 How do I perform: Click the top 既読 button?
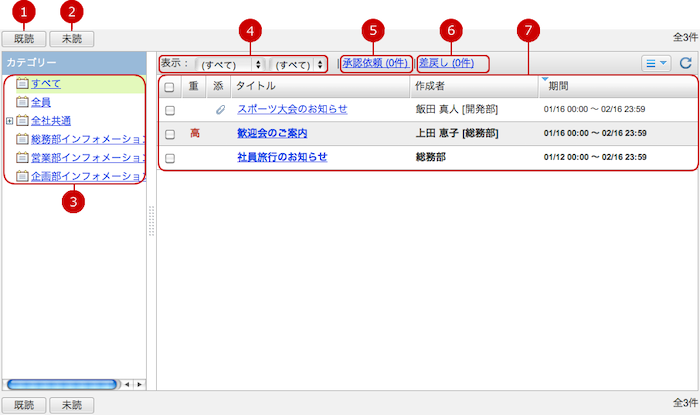(24, 39)
